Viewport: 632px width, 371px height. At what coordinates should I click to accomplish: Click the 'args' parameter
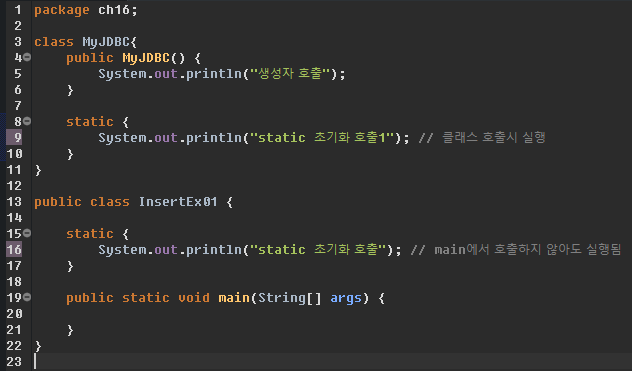click(346, 298)
